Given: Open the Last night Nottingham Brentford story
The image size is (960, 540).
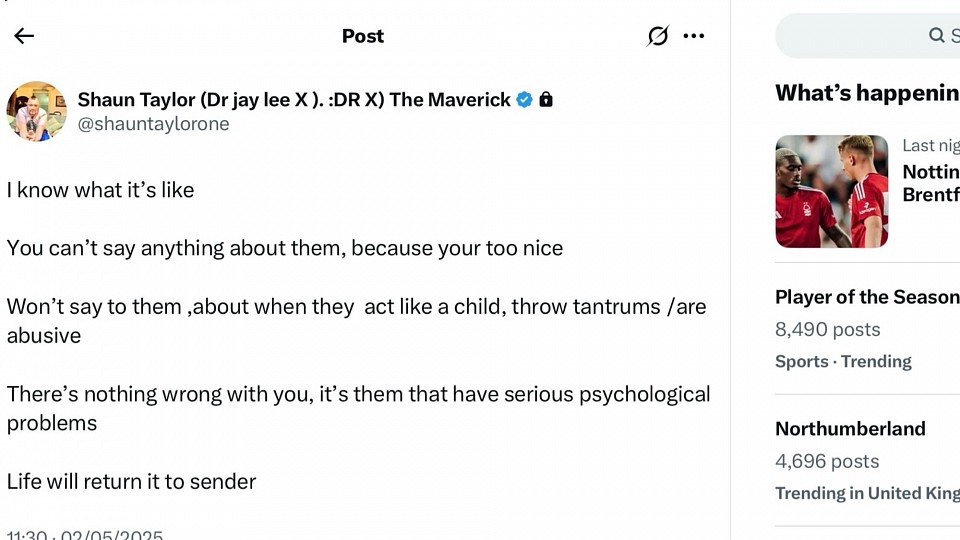Looking at the screenshot, I should pyautogui.click(x=868, y=191).
